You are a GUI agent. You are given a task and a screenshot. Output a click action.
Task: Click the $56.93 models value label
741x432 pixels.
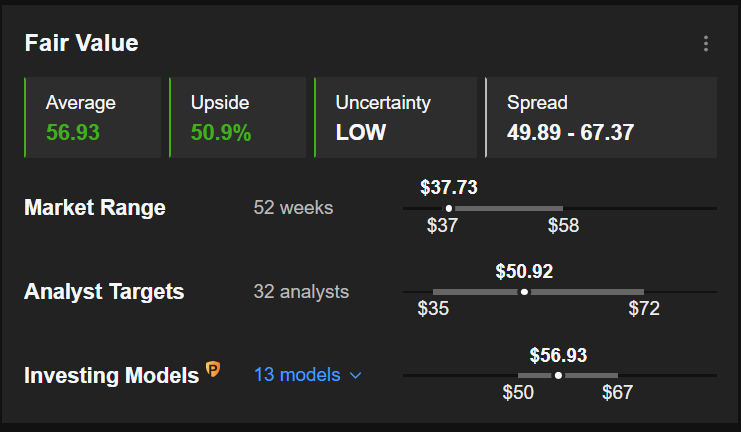(558, 355)
